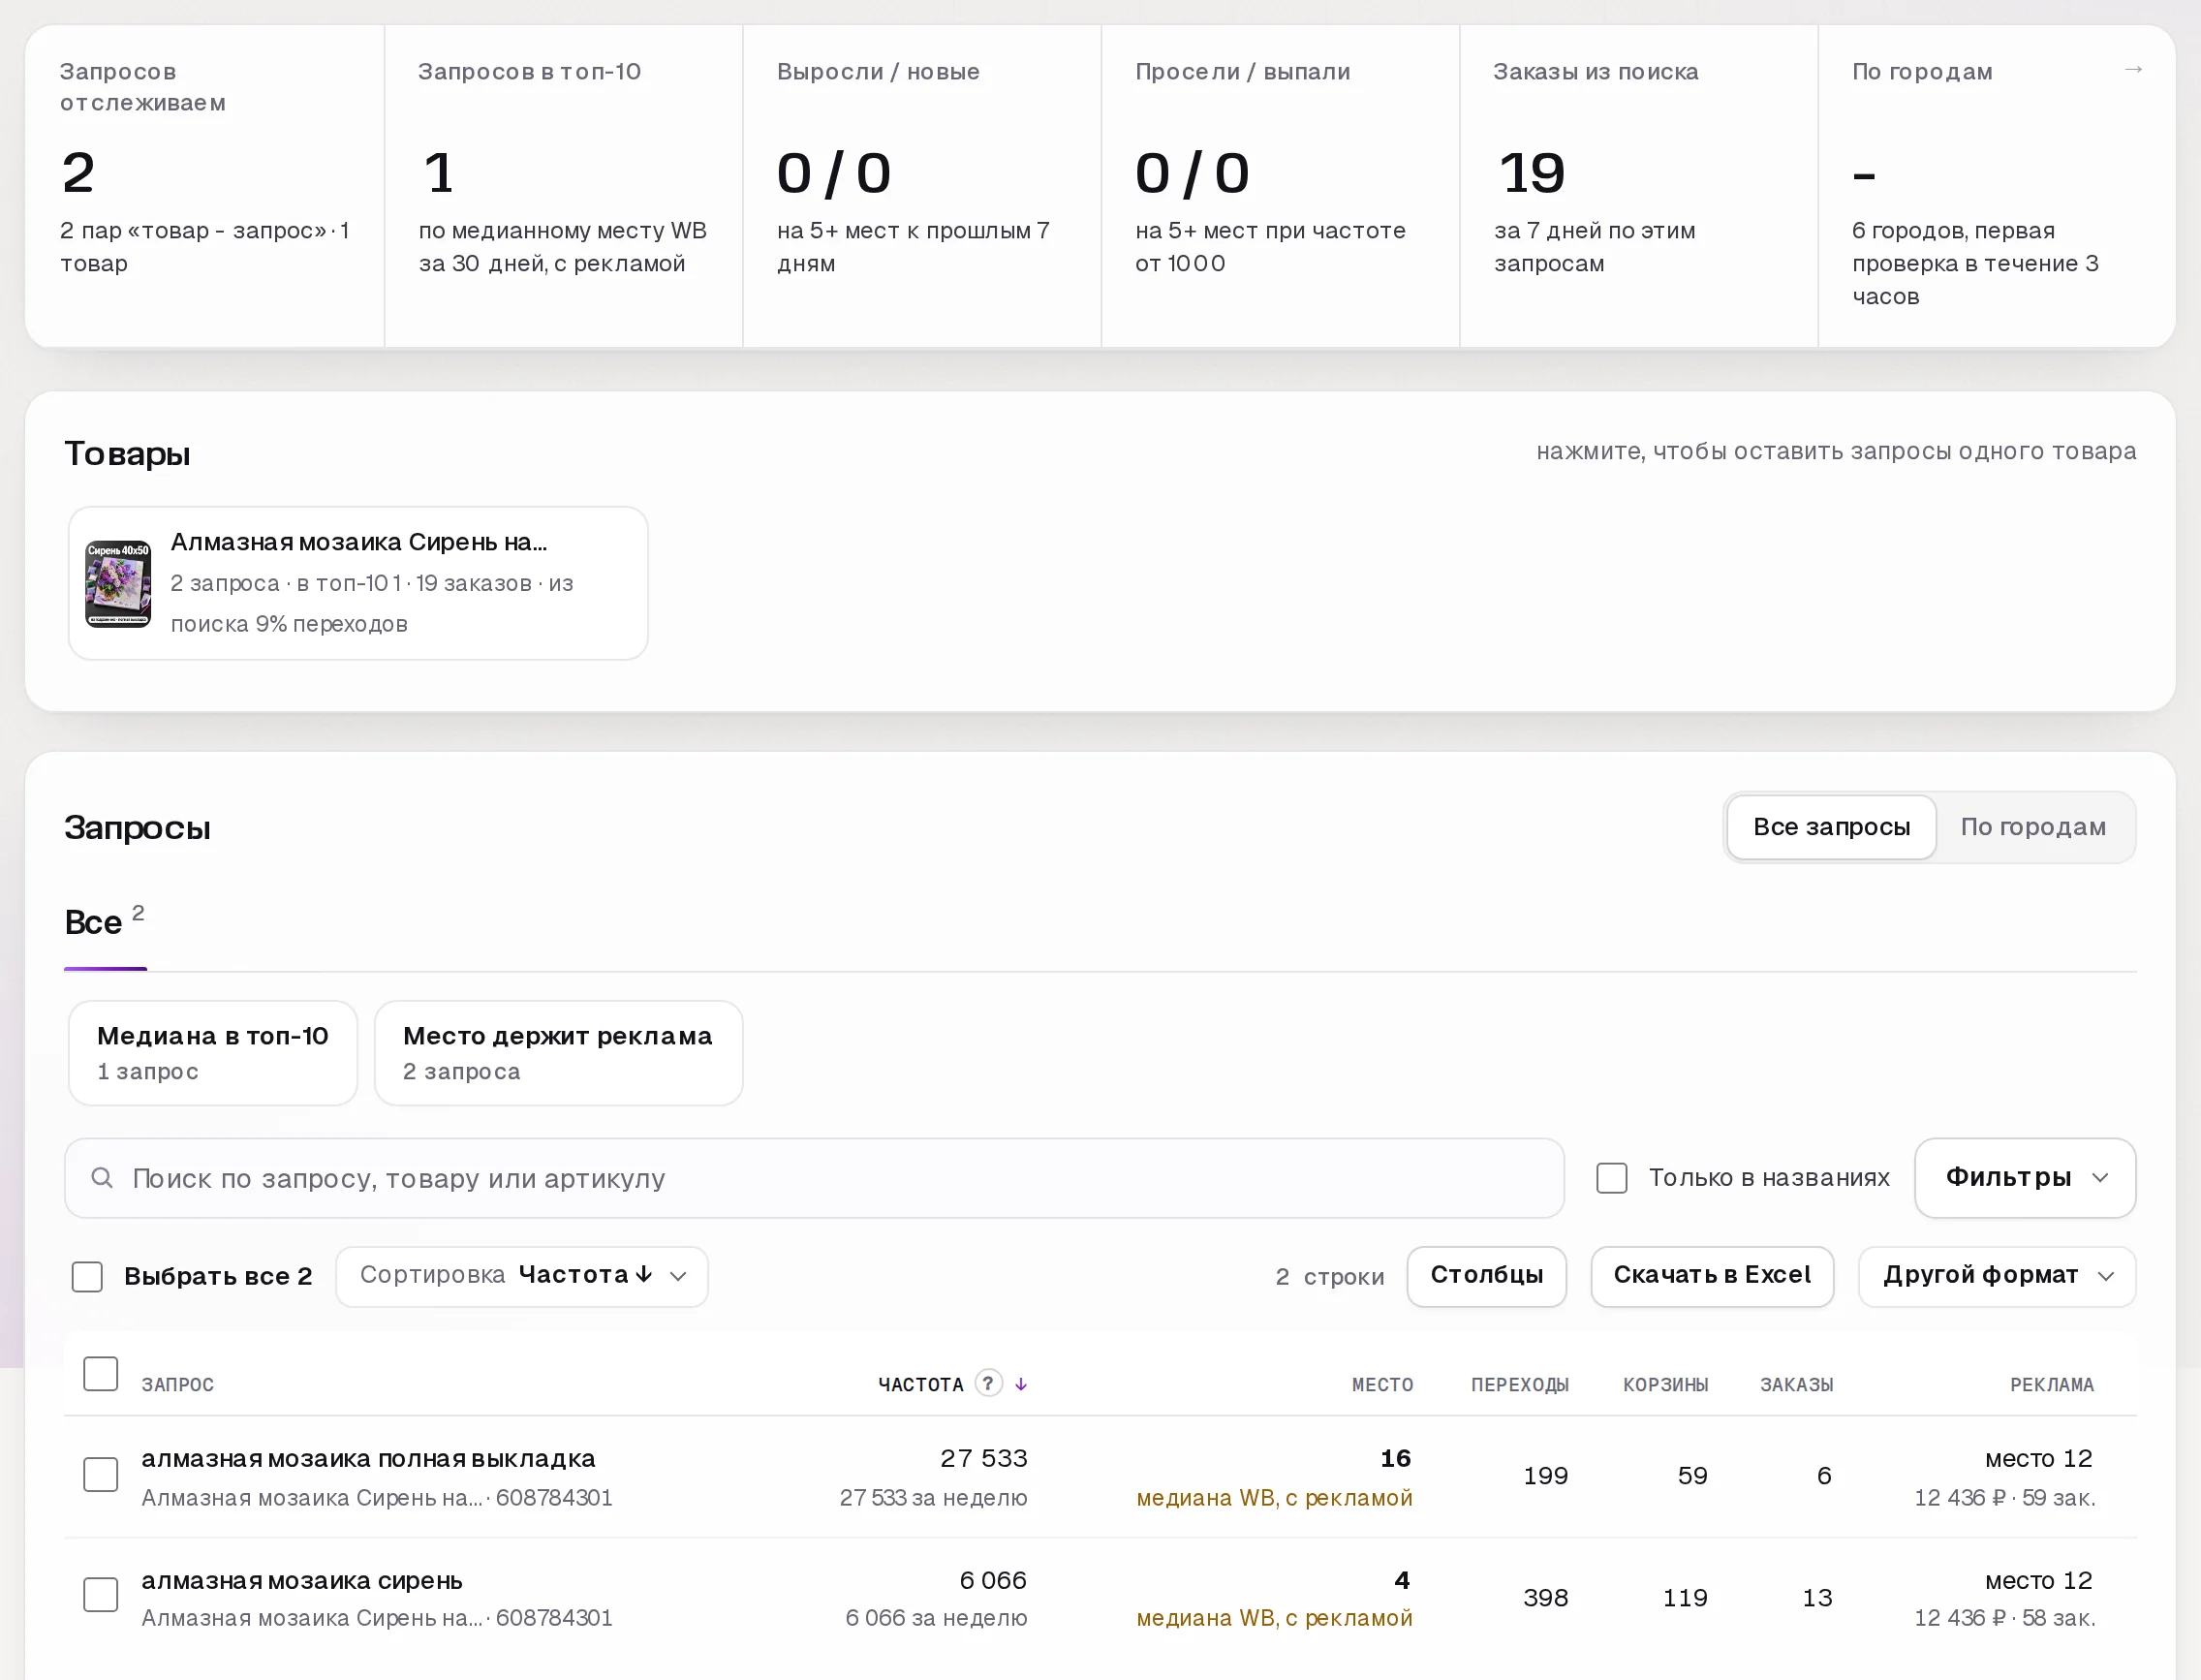The width and height of the screenshot is (2201, 1680).
Task: Tick the Выбрать все 2 checkbox
Action: pyautogui.click(x=87, y=1276)
